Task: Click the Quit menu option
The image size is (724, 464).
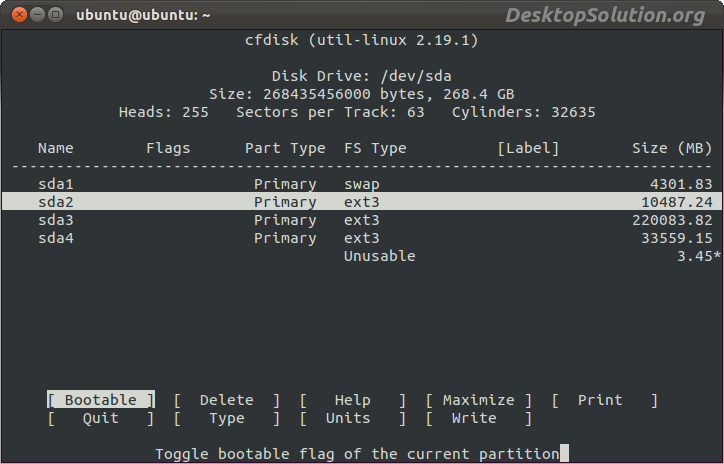Action: coord(100,418)
